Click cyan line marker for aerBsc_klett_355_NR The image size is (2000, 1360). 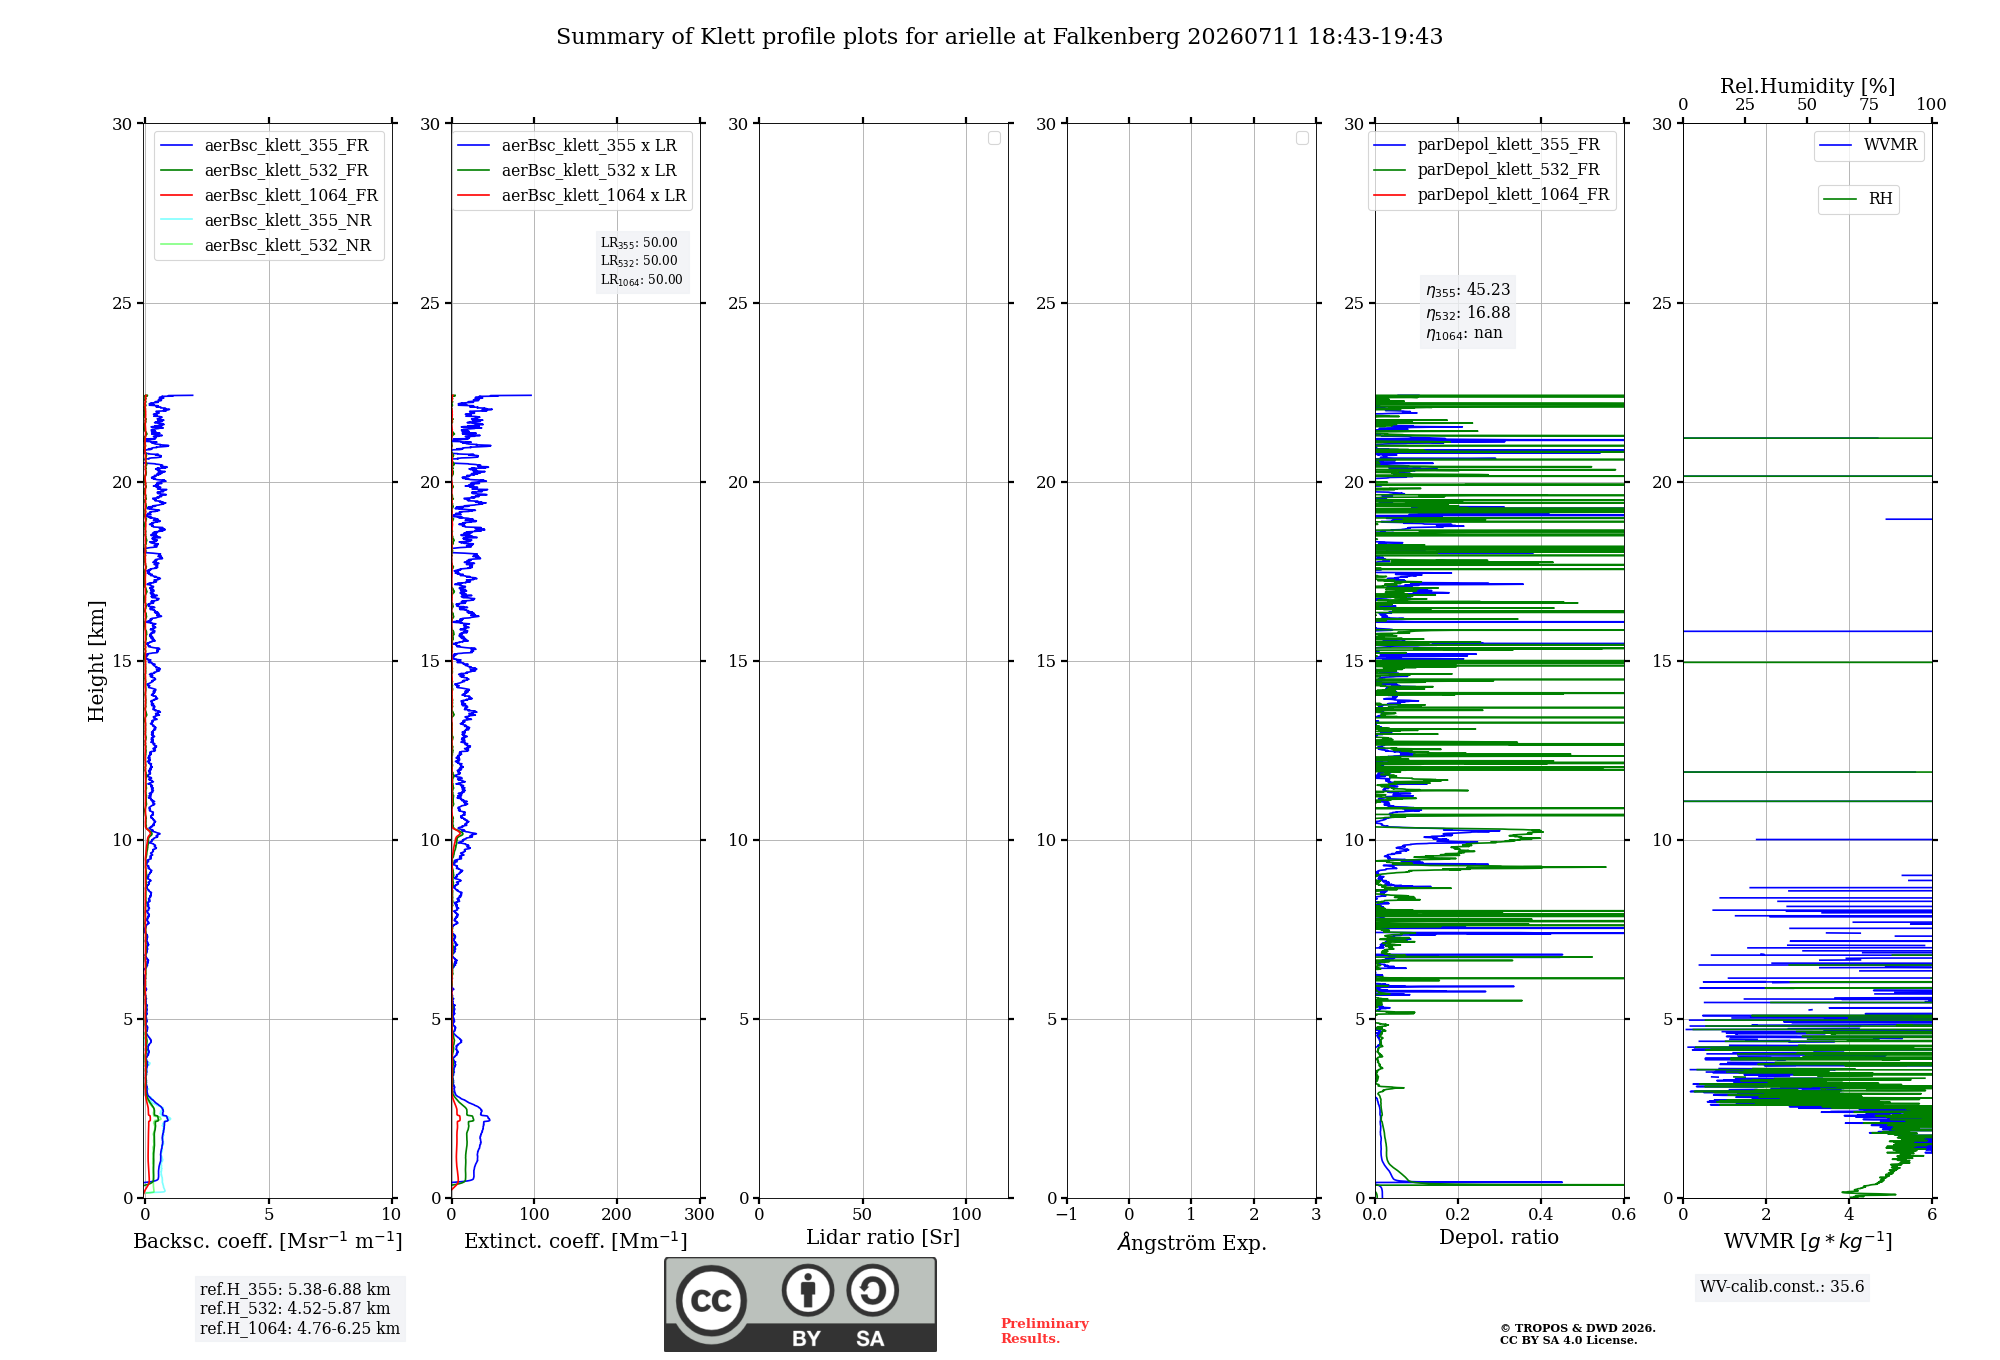(x=176, y=221)
